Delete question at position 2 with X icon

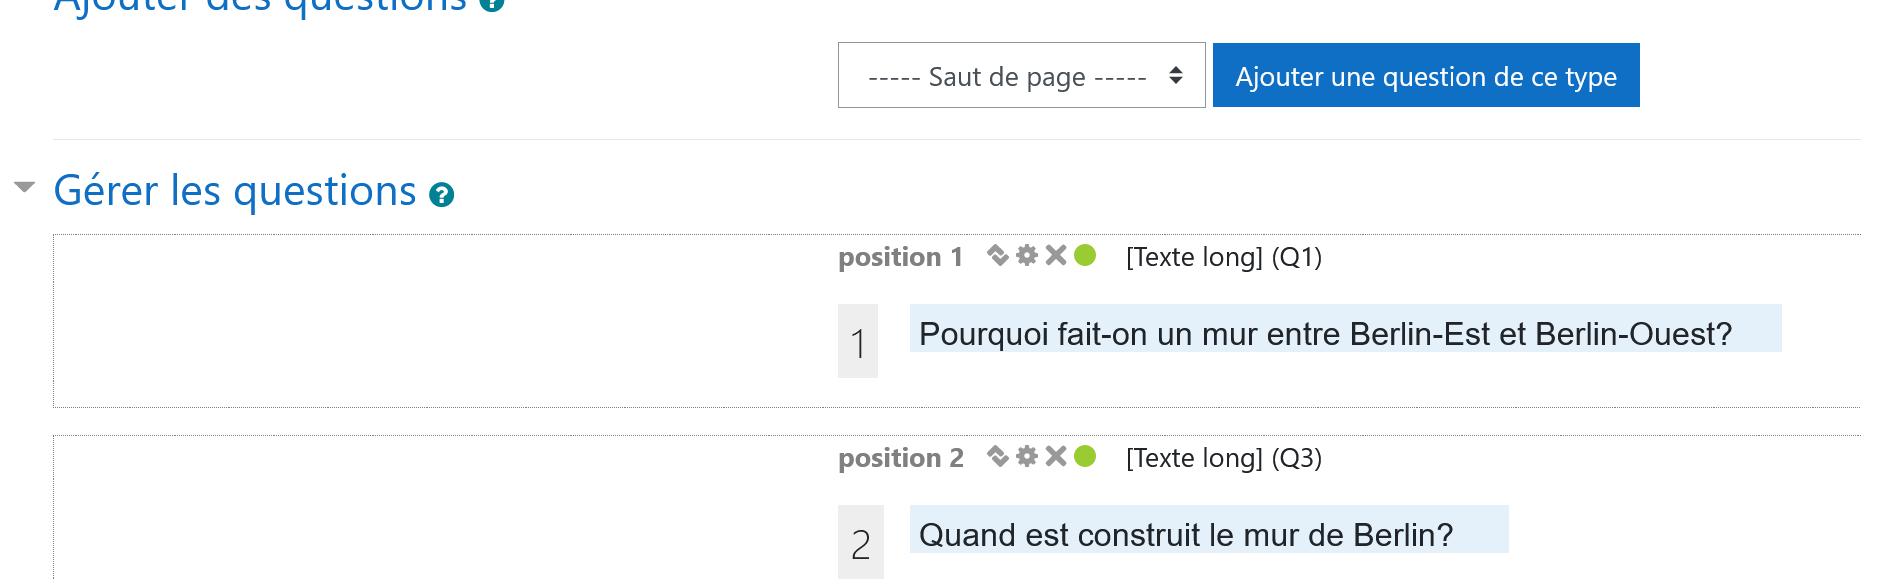[1056, 457]
